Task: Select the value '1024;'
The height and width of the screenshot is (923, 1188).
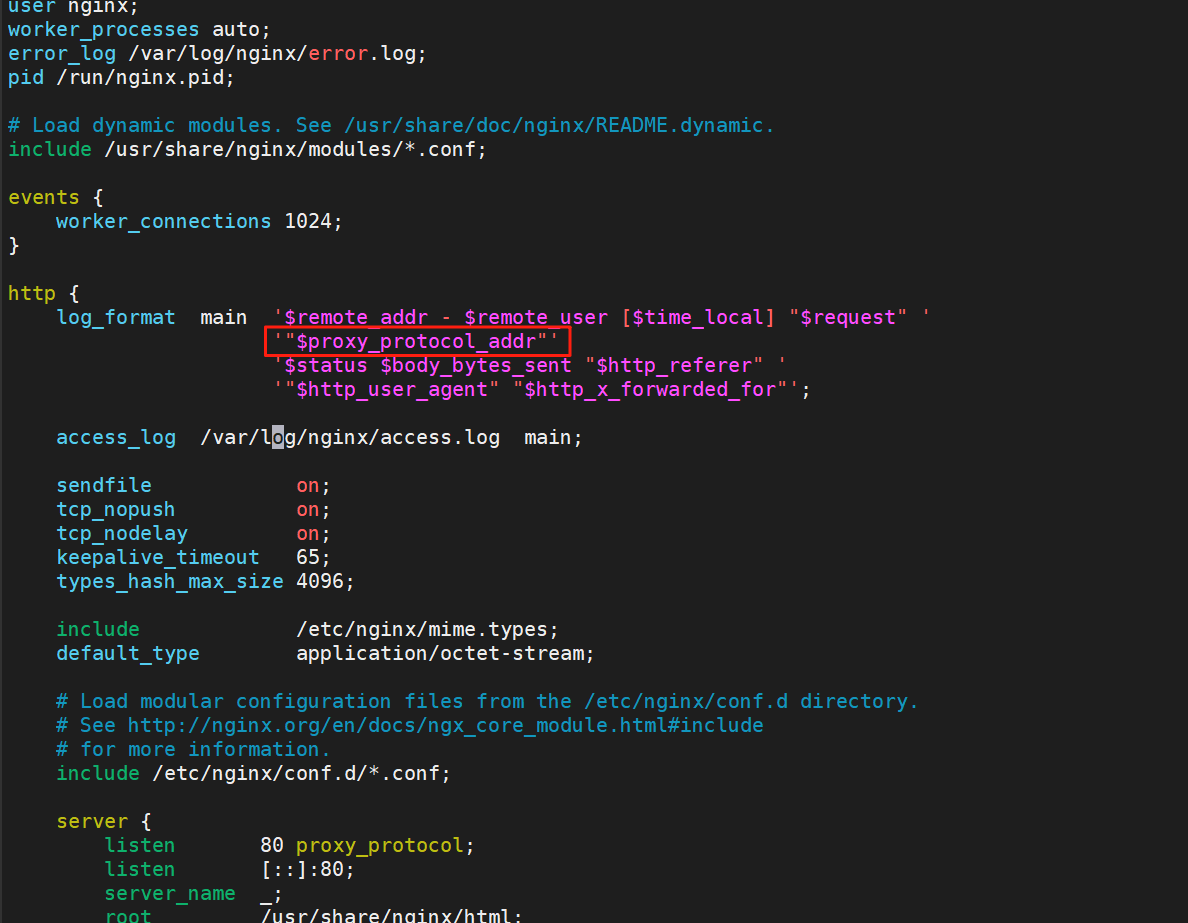Action: pyautogui.click(x=314, y=222)
